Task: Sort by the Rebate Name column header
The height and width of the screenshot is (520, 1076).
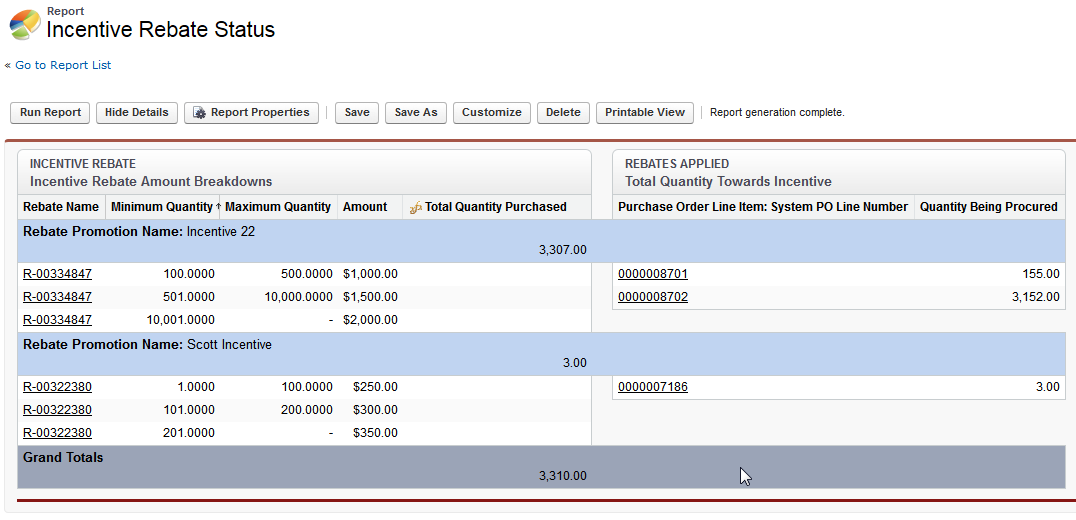Action: click(x=61, y=207)
